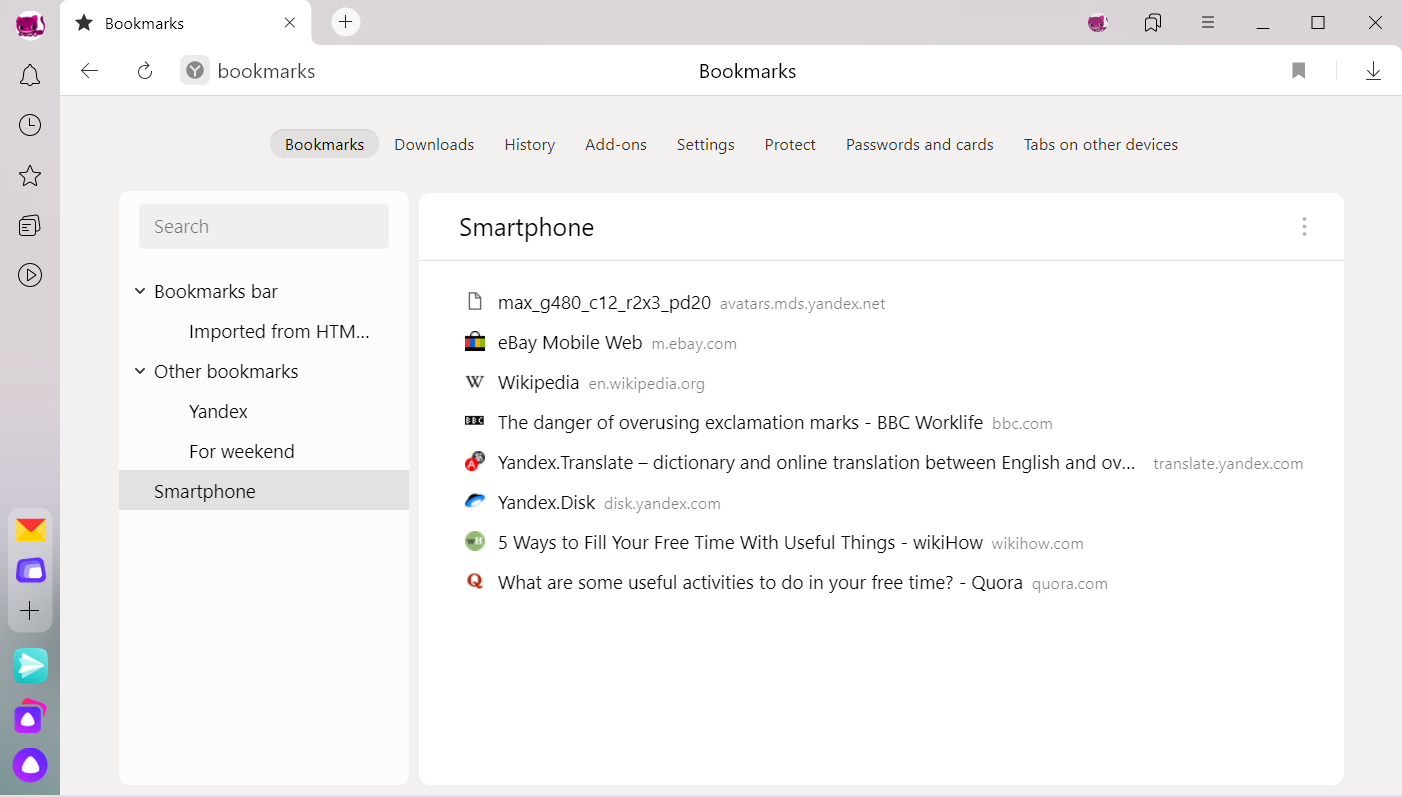Add a new sidebar app with plus icon

coord(30,611)
